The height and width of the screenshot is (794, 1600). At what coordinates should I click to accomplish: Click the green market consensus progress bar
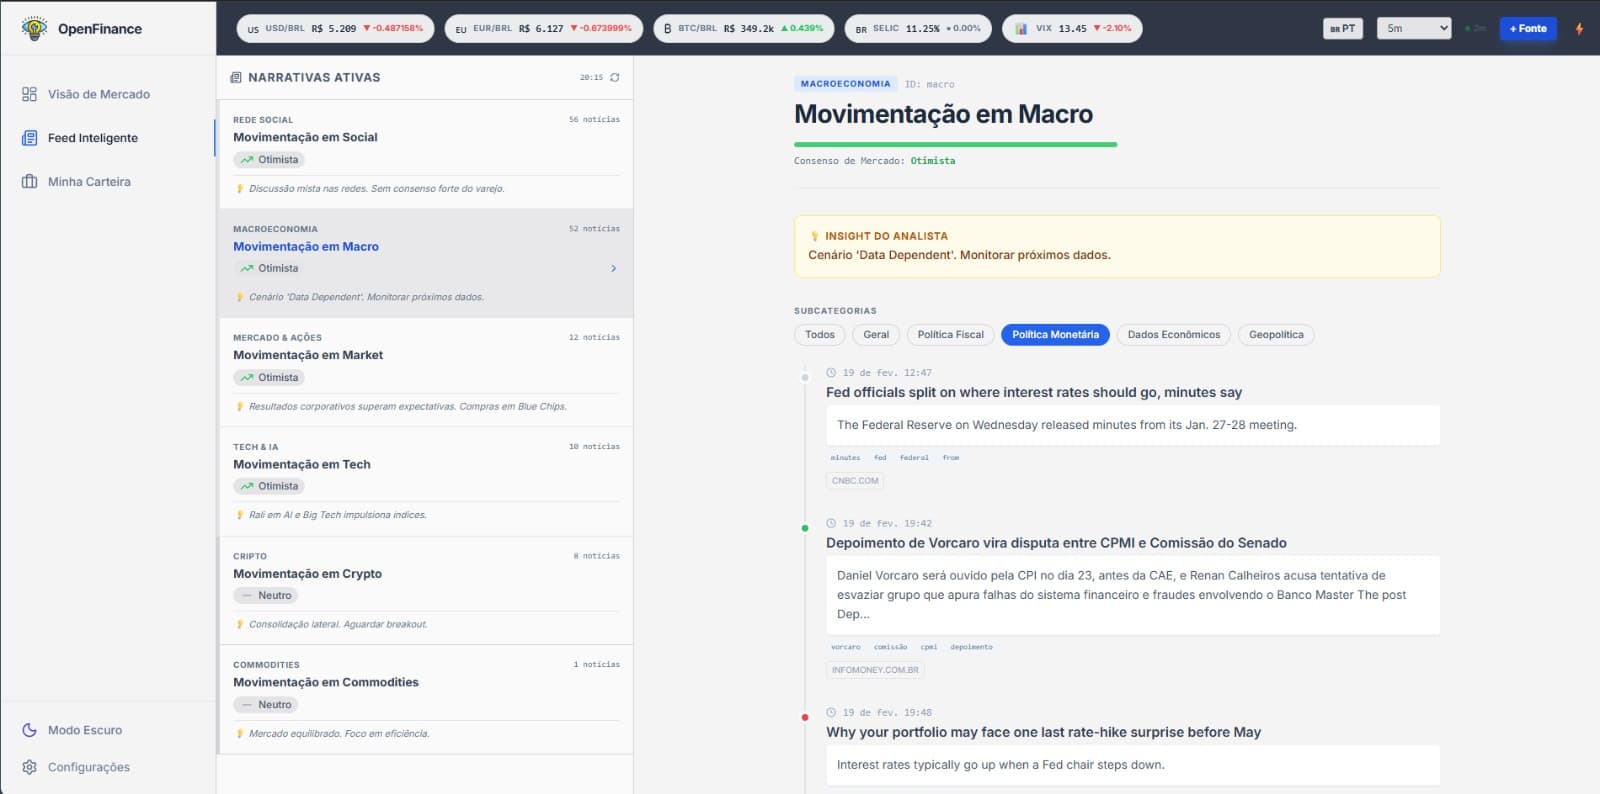pos(955,144)
